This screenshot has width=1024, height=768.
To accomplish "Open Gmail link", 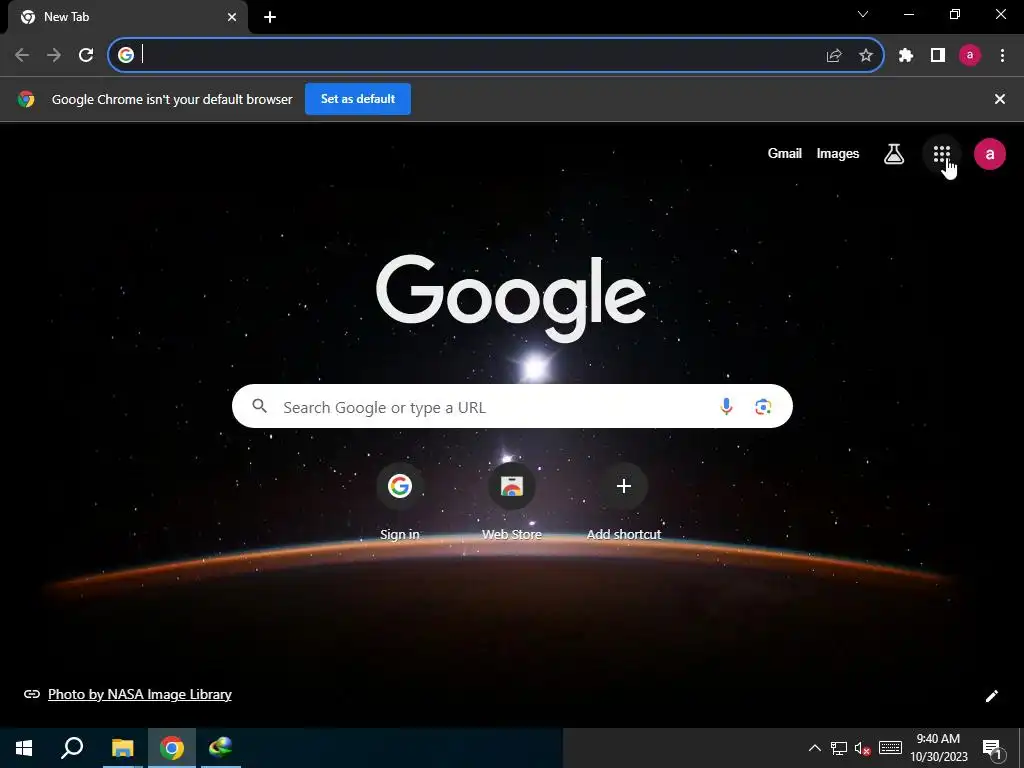I will [784, 153].
